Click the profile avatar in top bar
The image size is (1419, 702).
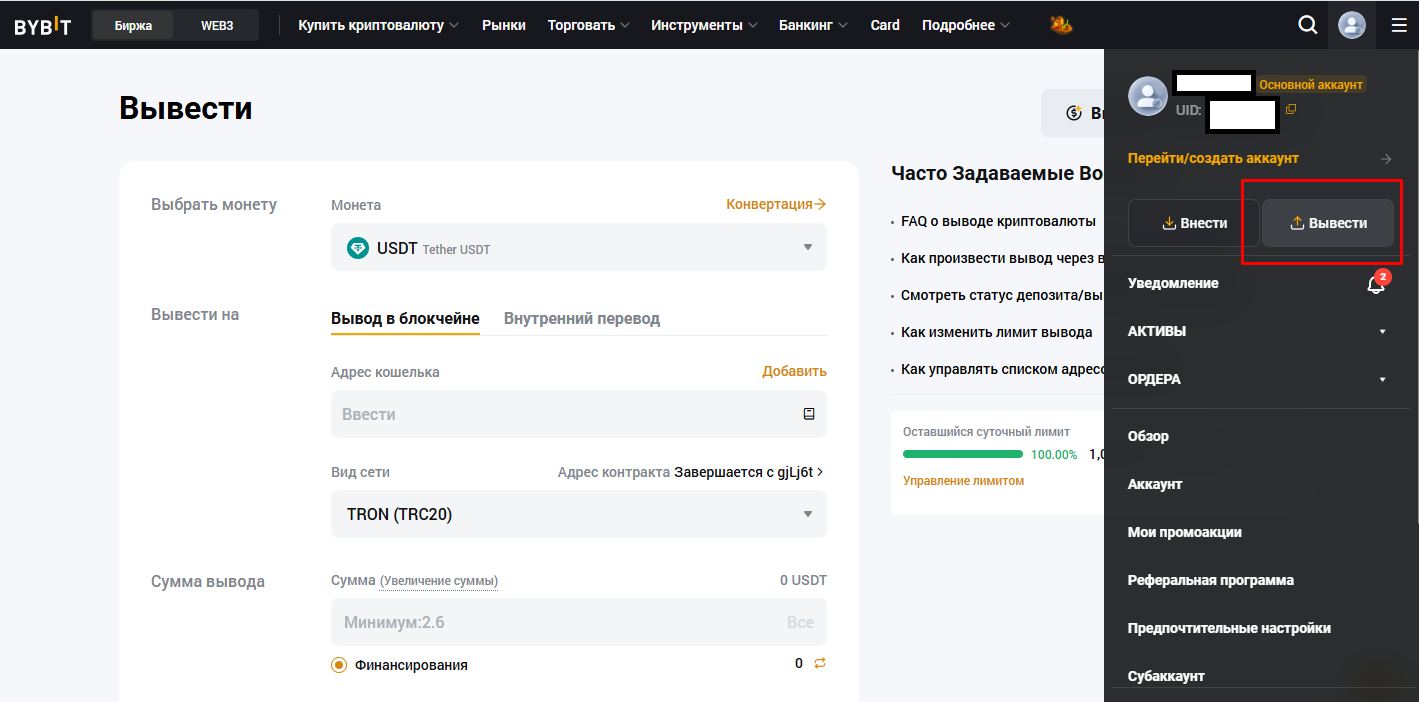click(1351, 25)
